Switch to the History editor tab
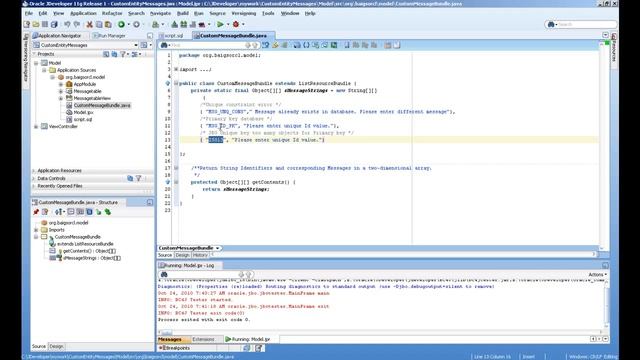This screenshot has height=360, width=640. (x=200, y=255)
